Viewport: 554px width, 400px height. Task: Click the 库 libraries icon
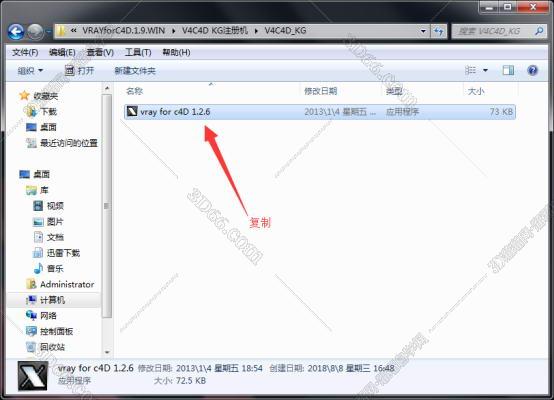31,190
